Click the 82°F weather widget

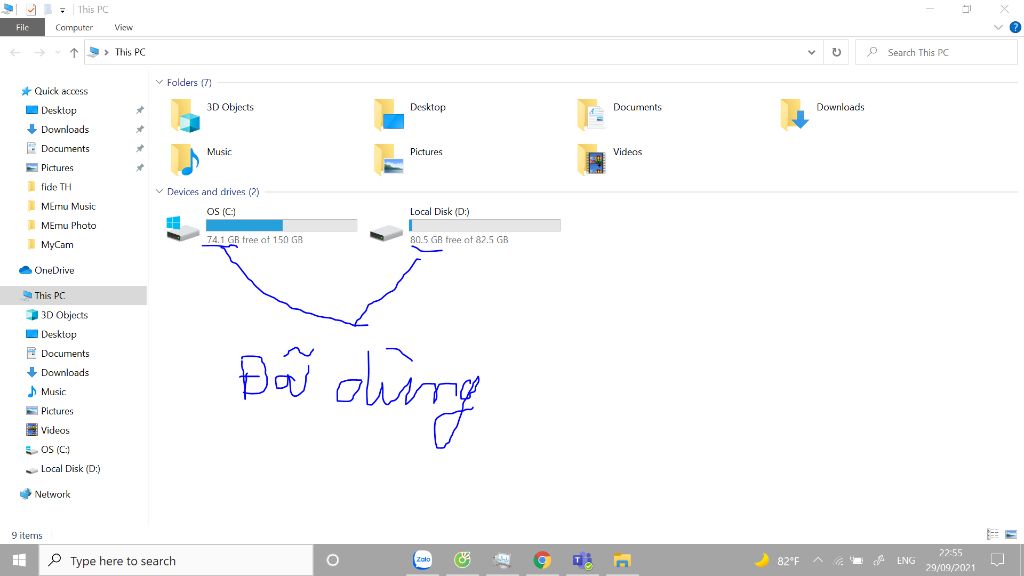point(776,560)
